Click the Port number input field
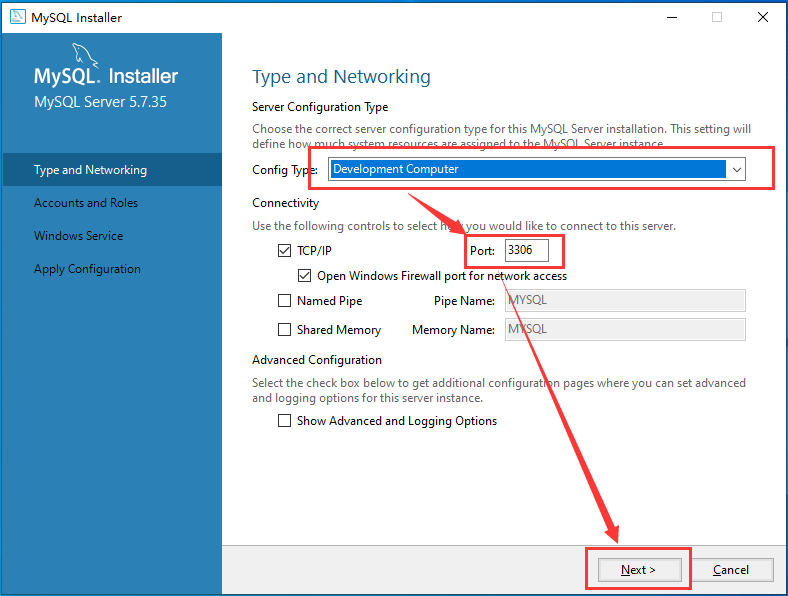Screen dimensions: 788x596 532,251
